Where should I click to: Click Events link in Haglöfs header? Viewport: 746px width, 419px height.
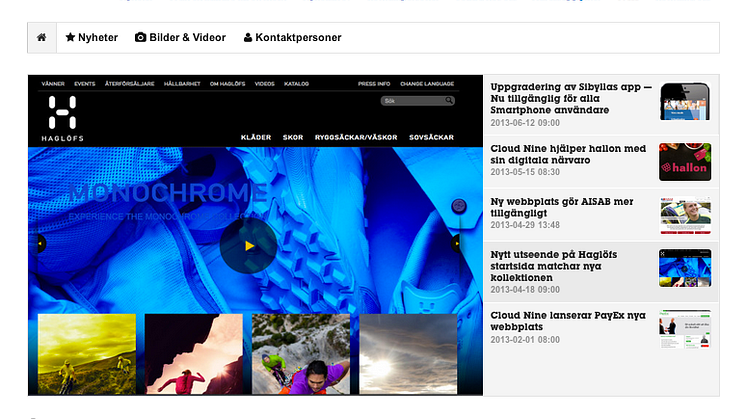coord(85,84)
